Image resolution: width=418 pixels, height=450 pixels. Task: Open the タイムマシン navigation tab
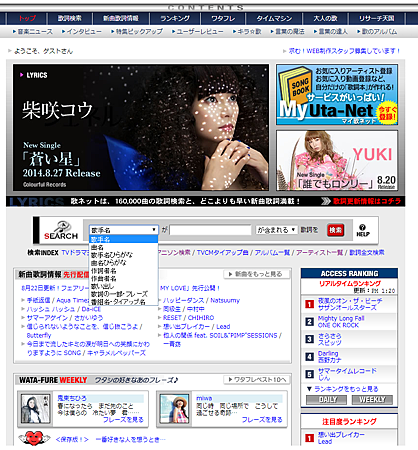point(274,18)
